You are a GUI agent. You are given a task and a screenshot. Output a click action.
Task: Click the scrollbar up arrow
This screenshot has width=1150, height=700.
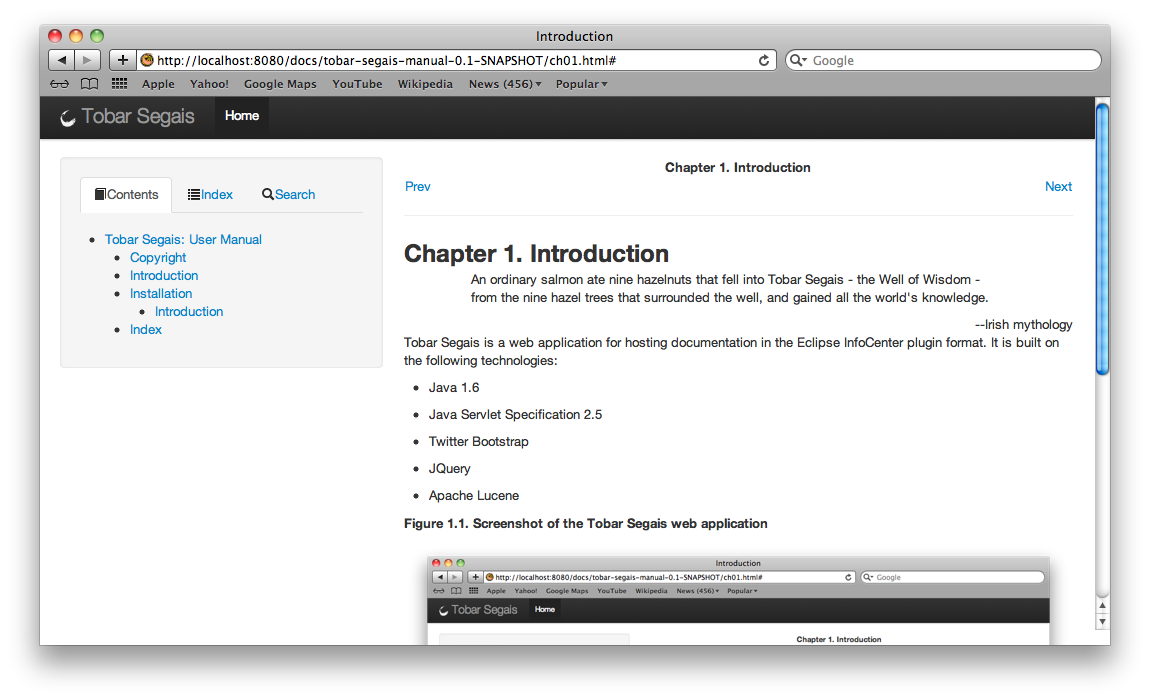pyautogui.click(x=1102, y=605)
